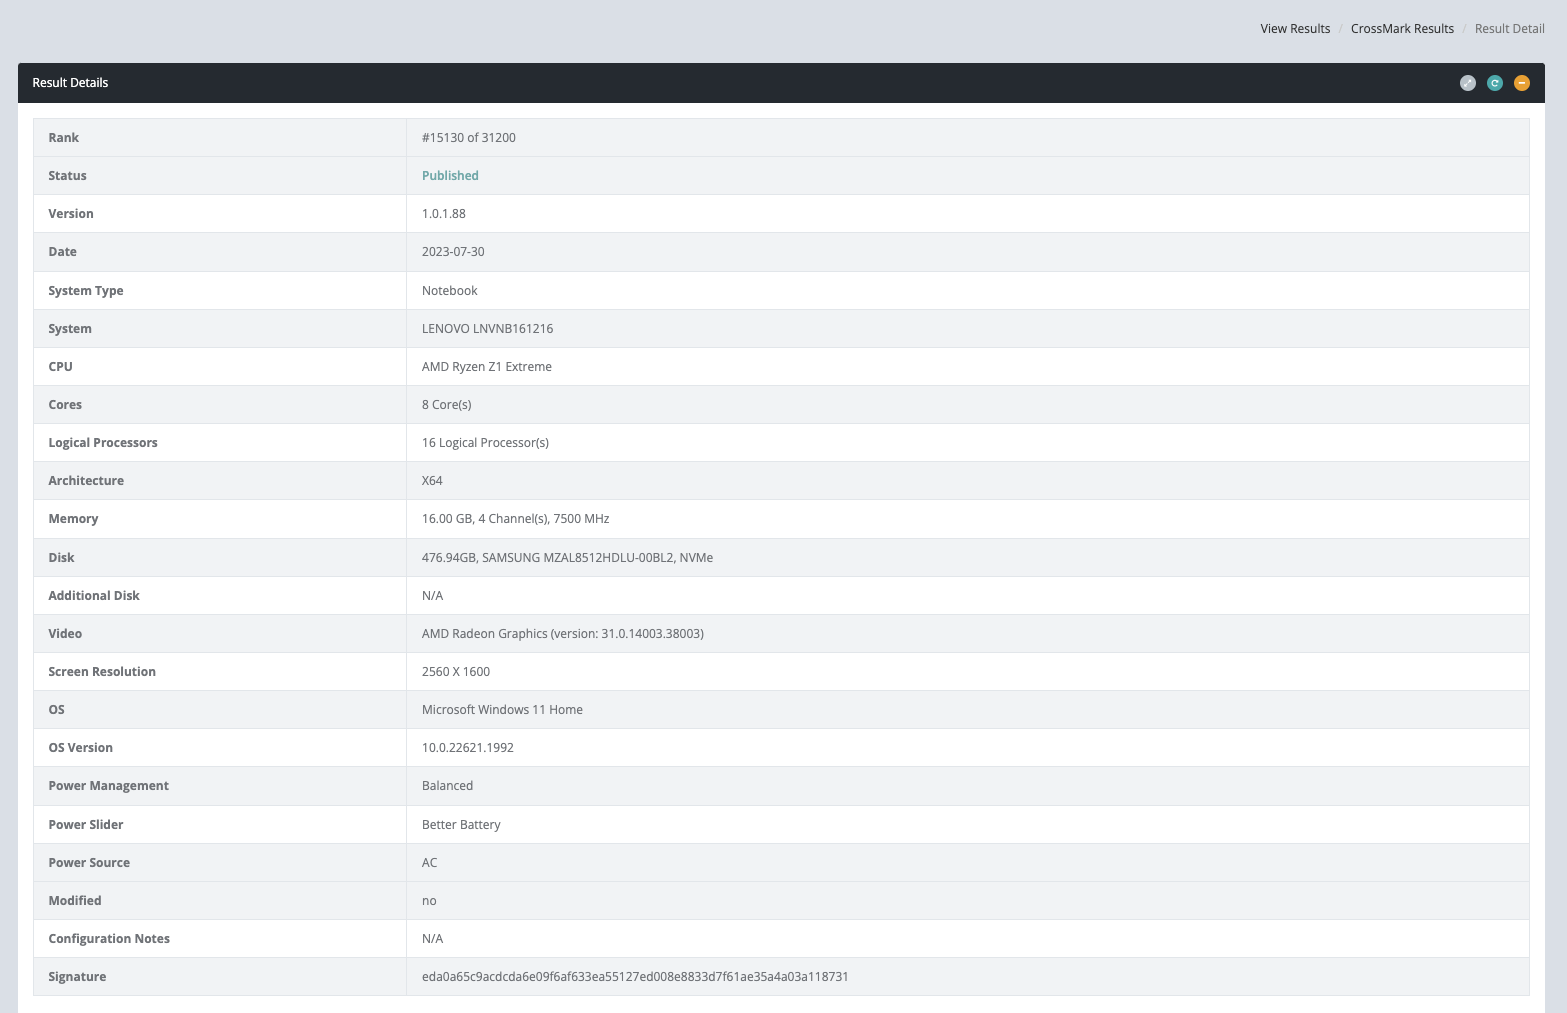Click the SAMSUNG MZAL8512HDLU disk value
The width and height of the screenshot is (1567, 1013).
pyautogui.click(x=567, y=558)
